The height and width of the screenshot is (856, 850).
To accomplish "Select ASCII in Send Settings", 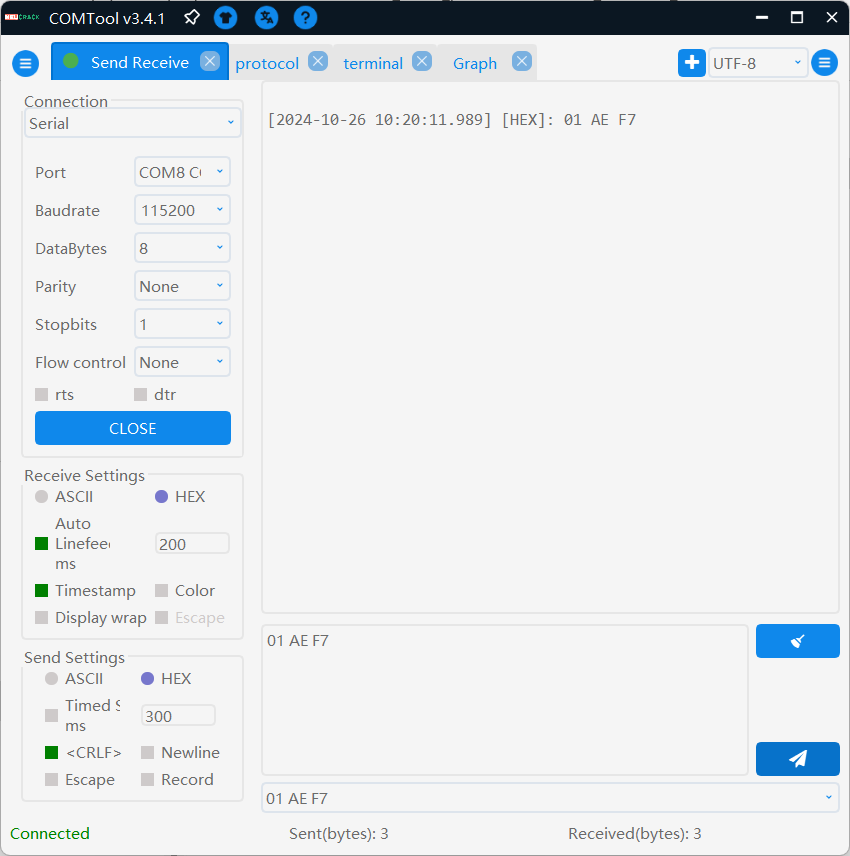I will (x=51, y=679).
